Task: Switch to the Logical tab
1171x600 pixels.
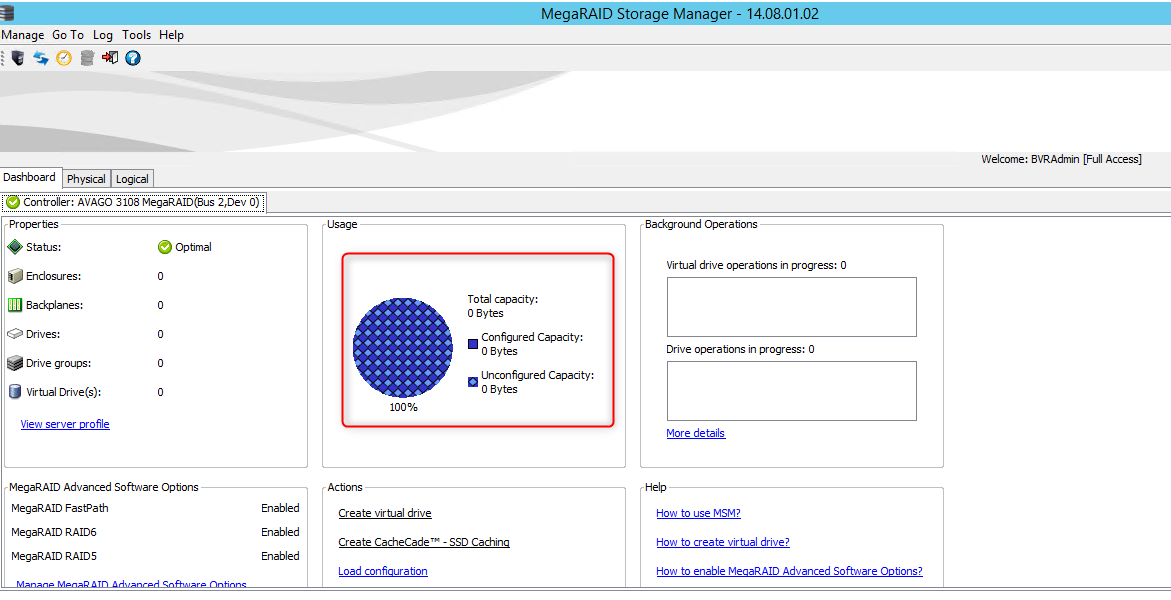Action: coord(132,179)
